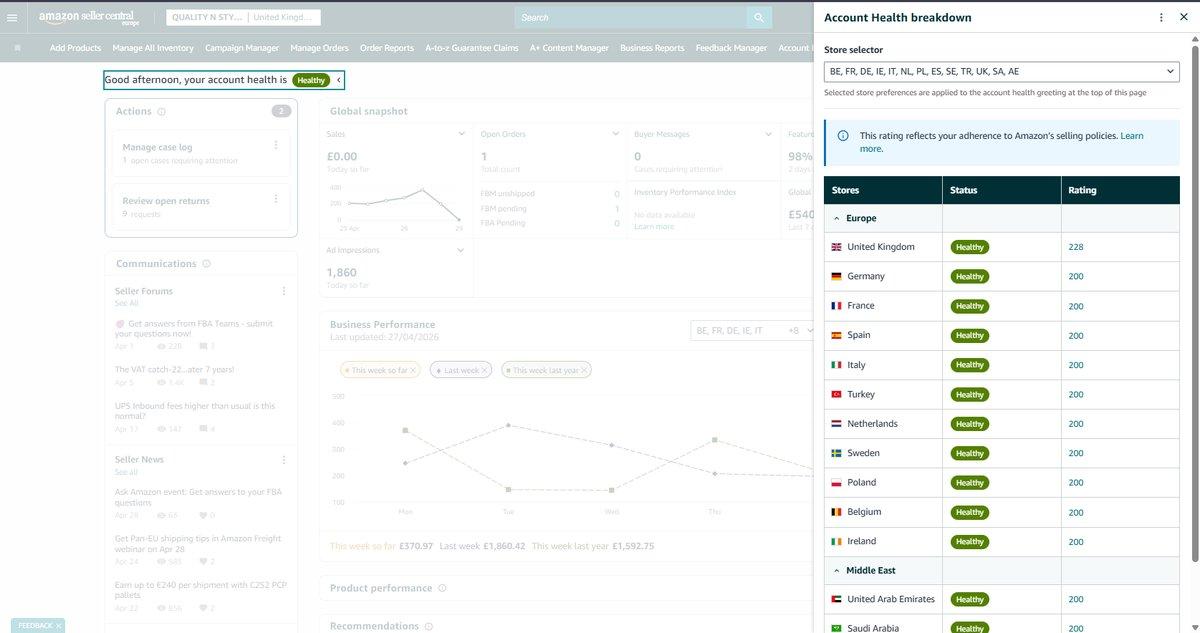1200x633 pixels.
Task: Click the United Kingdom flag icon
Action: tap(836, 247)
